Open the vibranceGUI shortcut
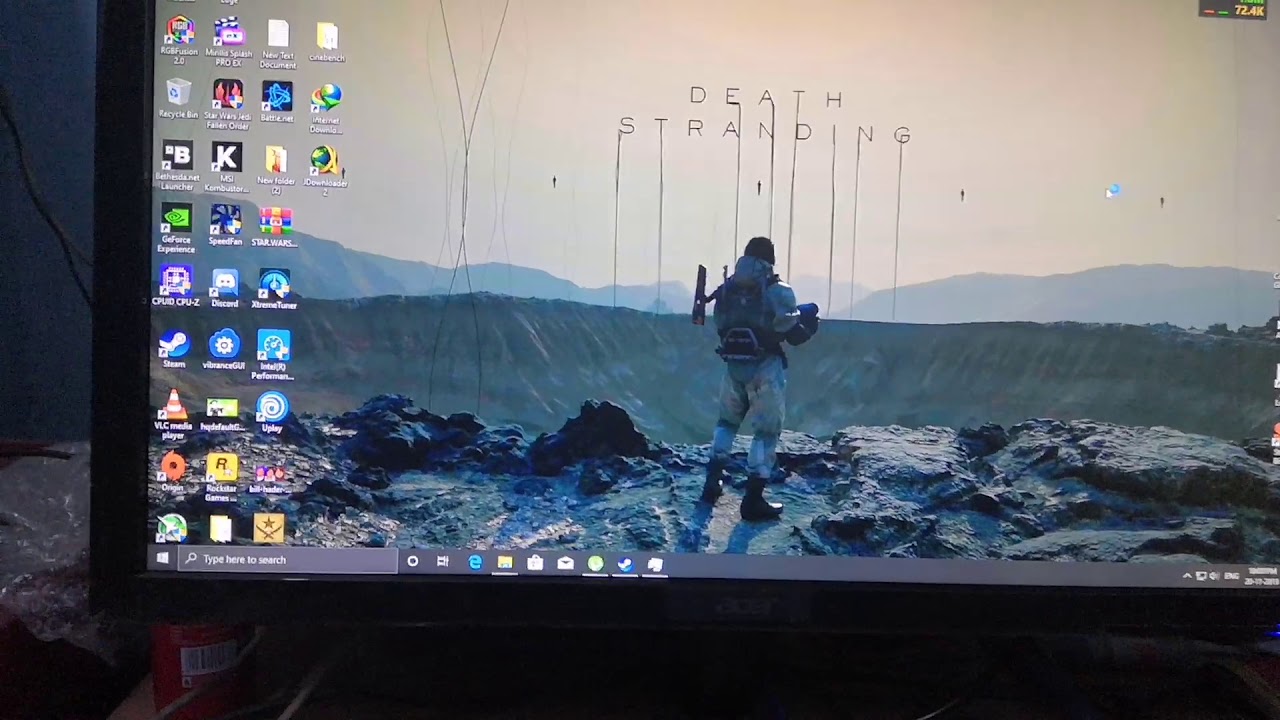 click(x=223, y=349)
